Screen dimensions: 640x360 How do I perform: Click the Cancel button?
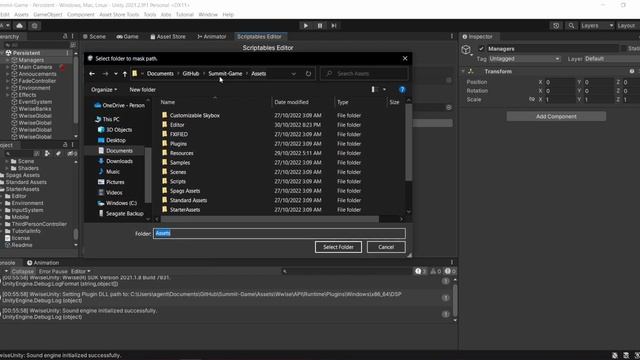coord(386,247)
